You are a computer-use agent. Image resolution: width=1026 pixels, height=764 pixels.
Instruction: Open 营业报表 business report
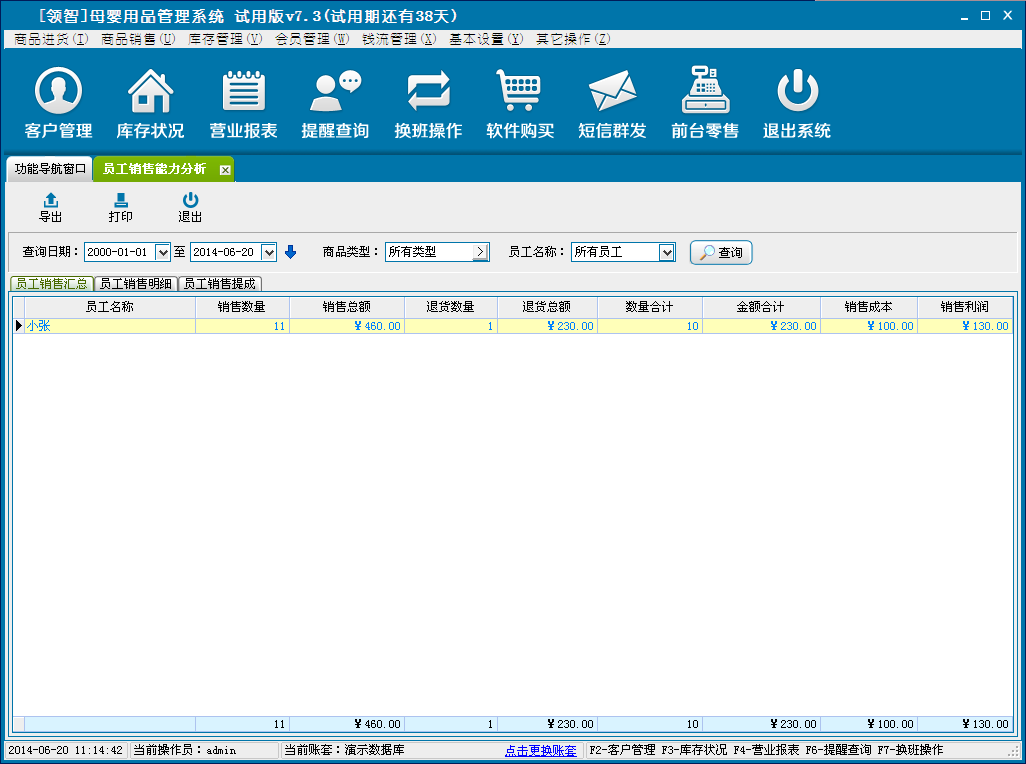pyautogui.click(x=243, y=104)
